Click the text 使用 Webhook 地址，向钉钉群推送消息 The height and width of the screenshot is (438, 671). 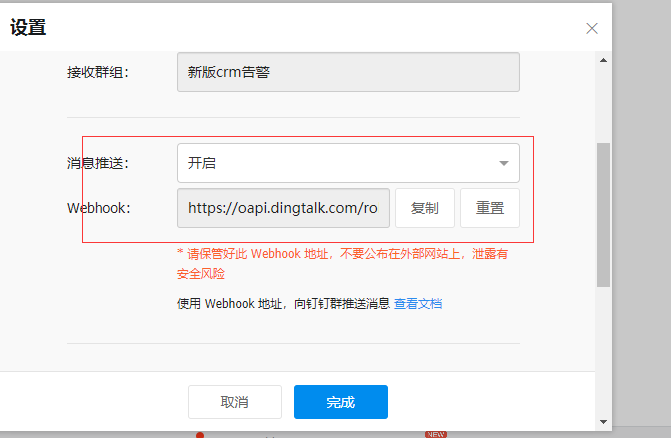[x=283, y=304]
